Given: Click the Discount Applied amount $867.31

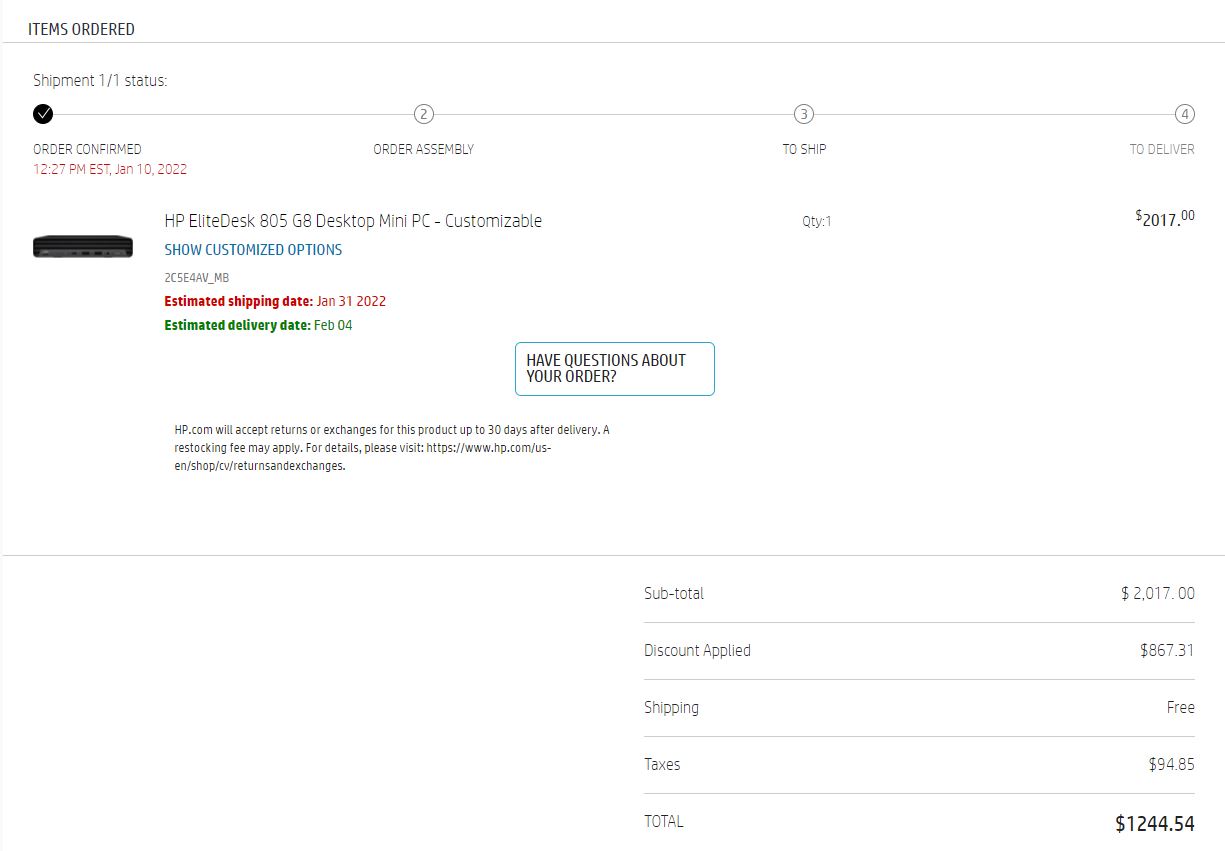Looking at the screenshot, I should [1167, 650].
